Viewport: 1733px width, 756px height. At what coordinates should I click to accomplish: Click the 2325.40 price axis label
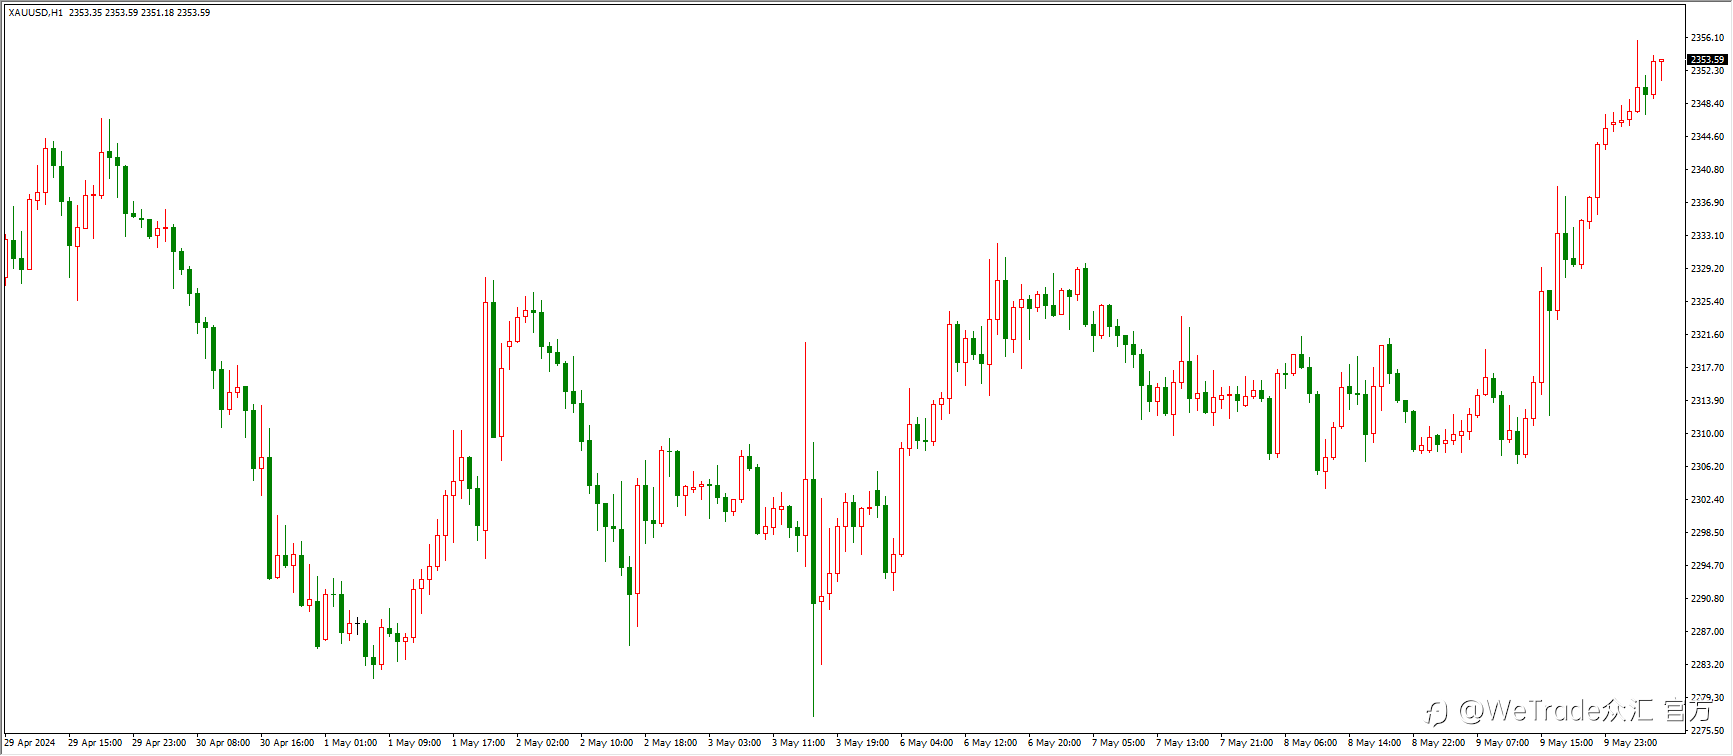tap(1707, 302)
